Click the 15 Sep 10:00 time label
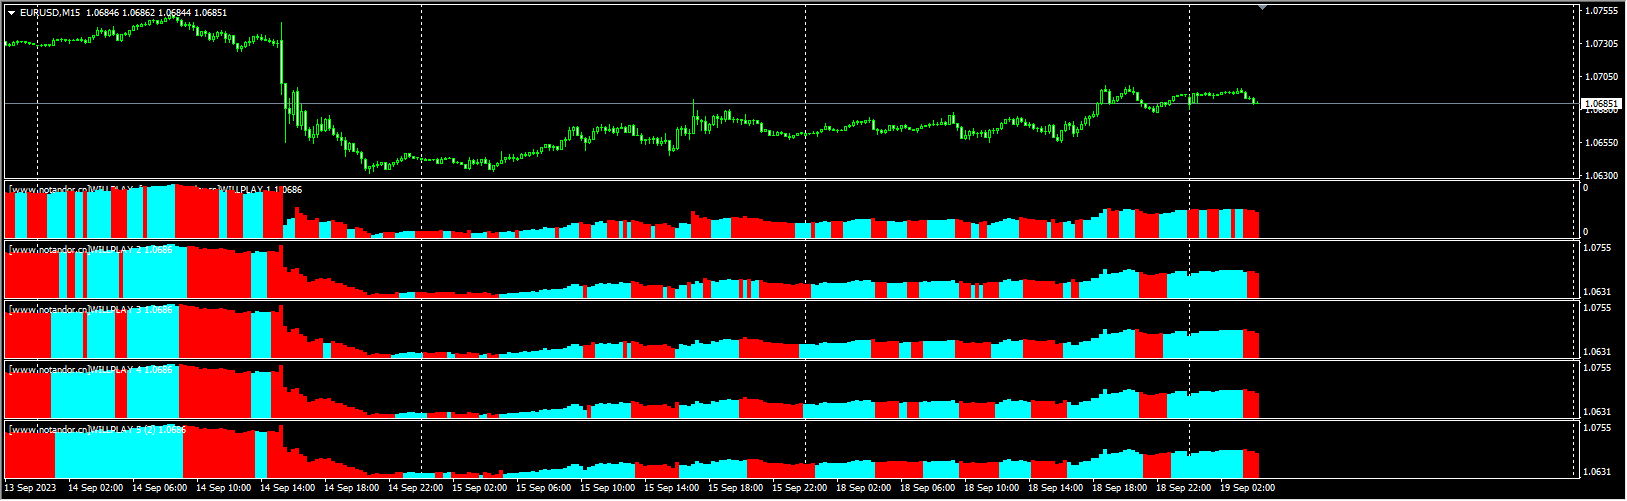This screenshot has width=1627, height=501. pyautogui.click(x=607, y=489)
